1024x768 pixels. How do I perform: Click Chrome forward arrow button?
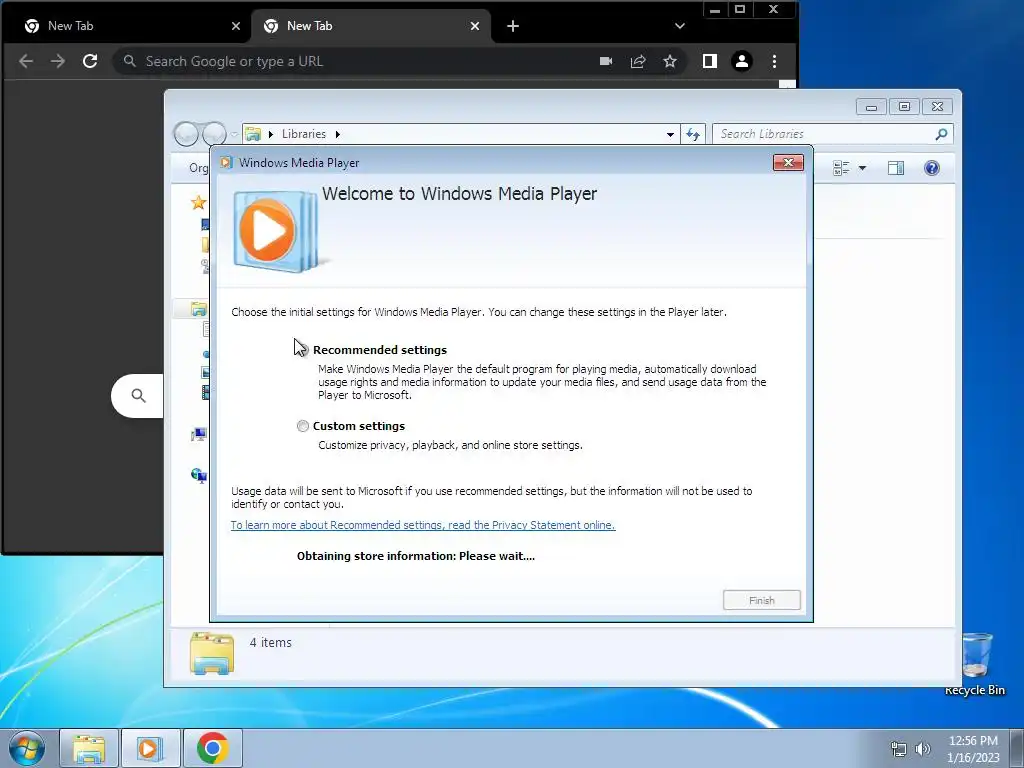pyautogui.click(x=58, y=61)
